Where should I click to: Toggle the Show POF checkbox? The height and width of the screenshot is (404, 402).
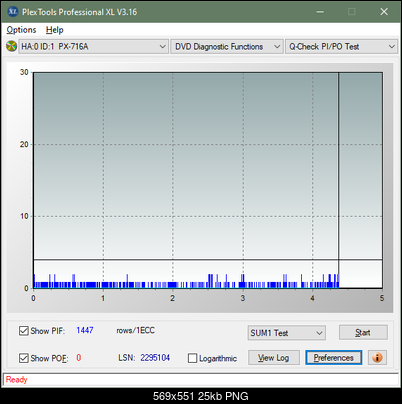tap(24, 358)
